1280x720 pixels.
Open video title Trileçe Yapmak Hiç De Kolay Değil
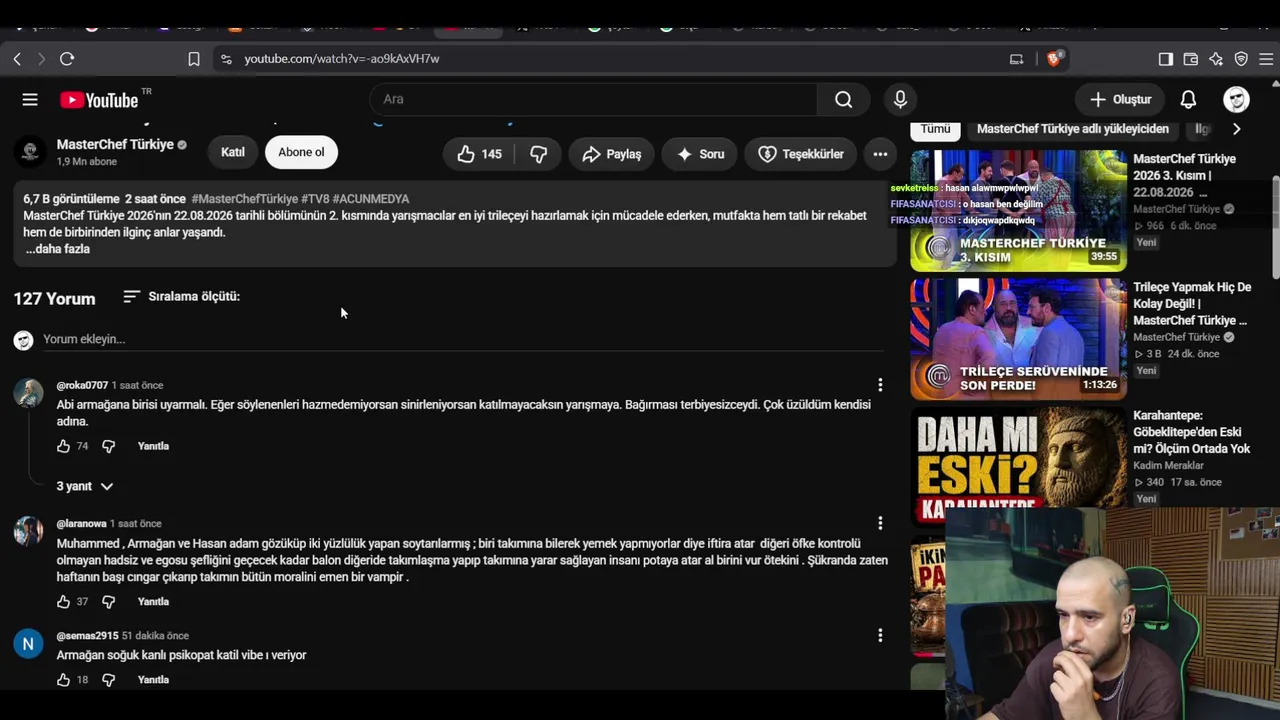(x=1192, y=304)
